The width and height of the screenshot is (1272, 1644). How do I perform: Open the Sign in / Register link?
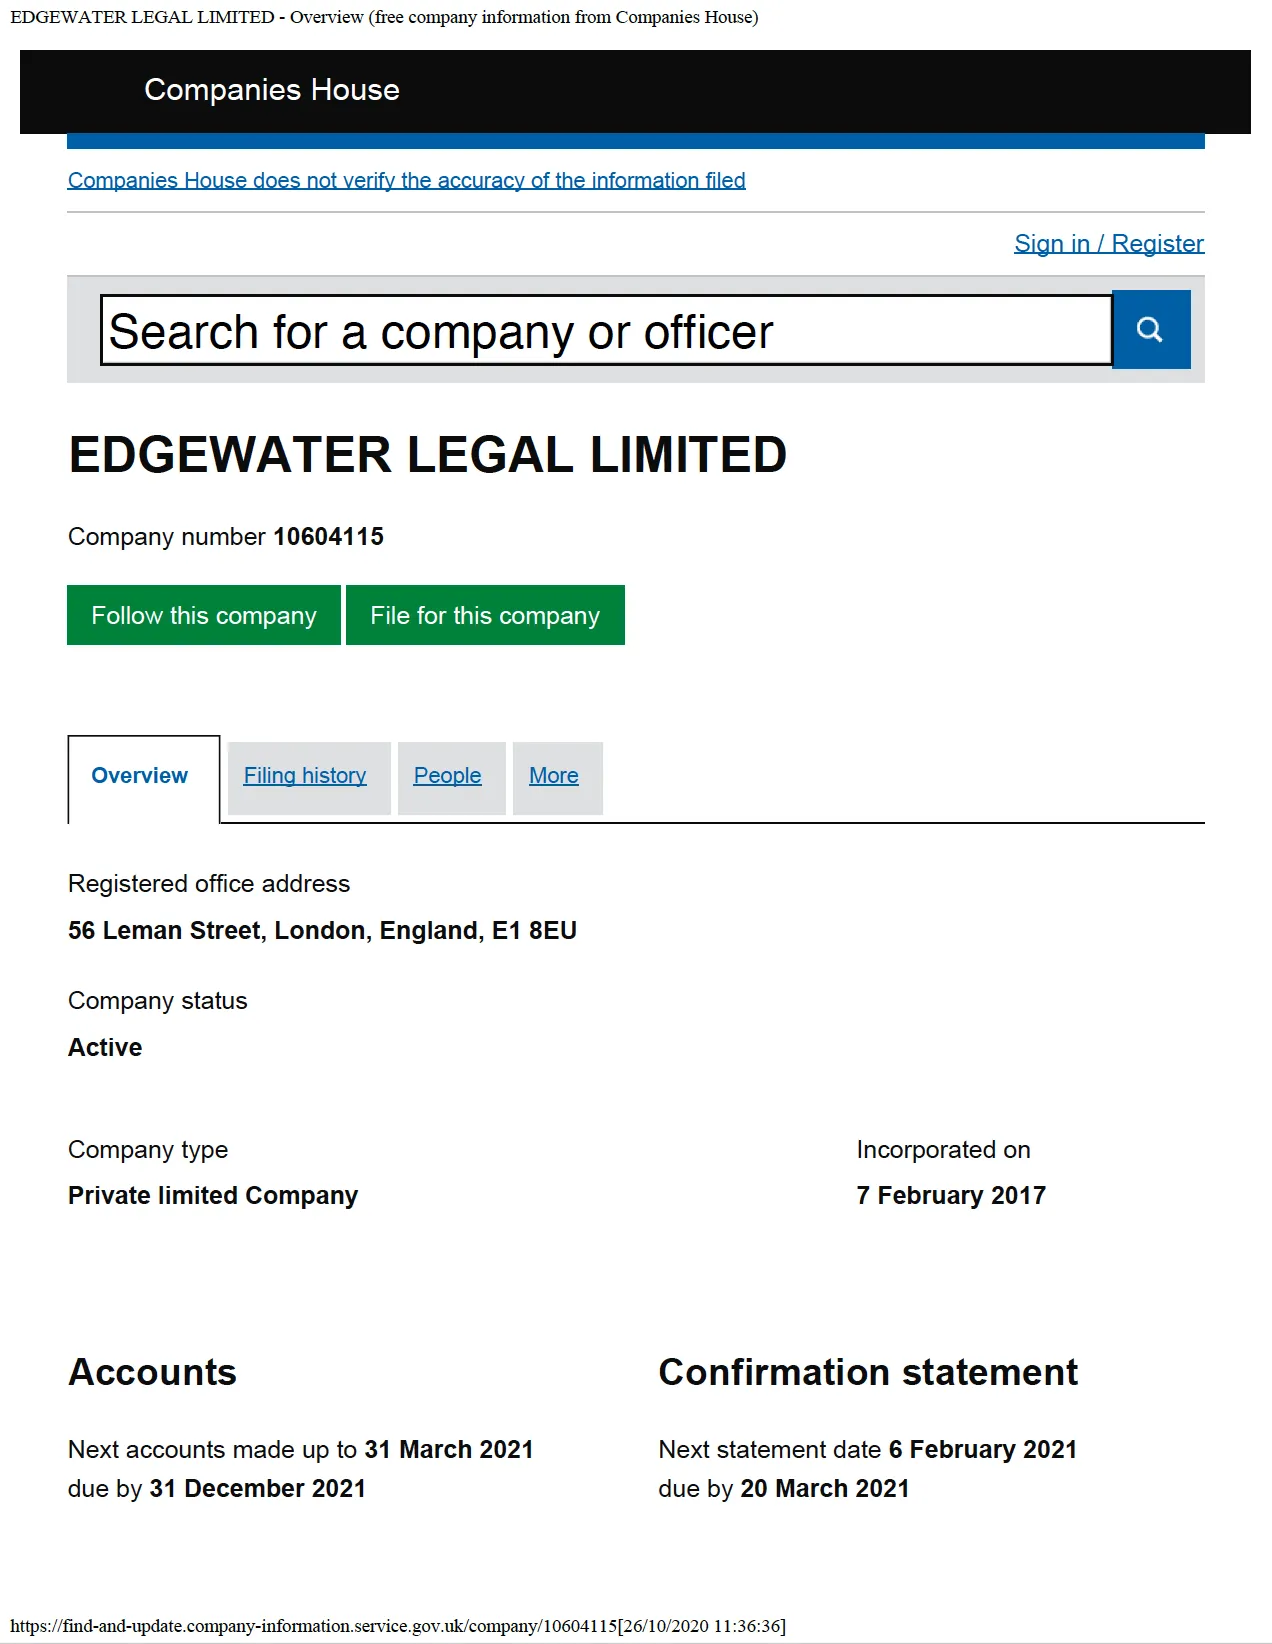1109,244
